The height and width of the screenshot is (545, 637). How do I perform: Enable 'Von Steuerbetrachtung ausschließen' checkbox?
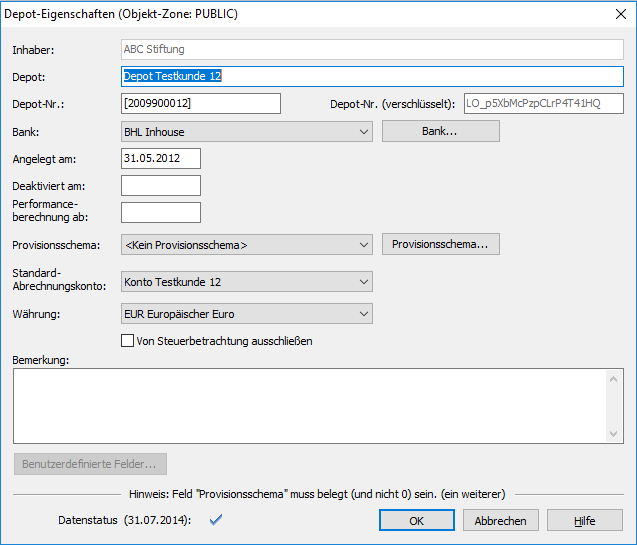(127, 341)
